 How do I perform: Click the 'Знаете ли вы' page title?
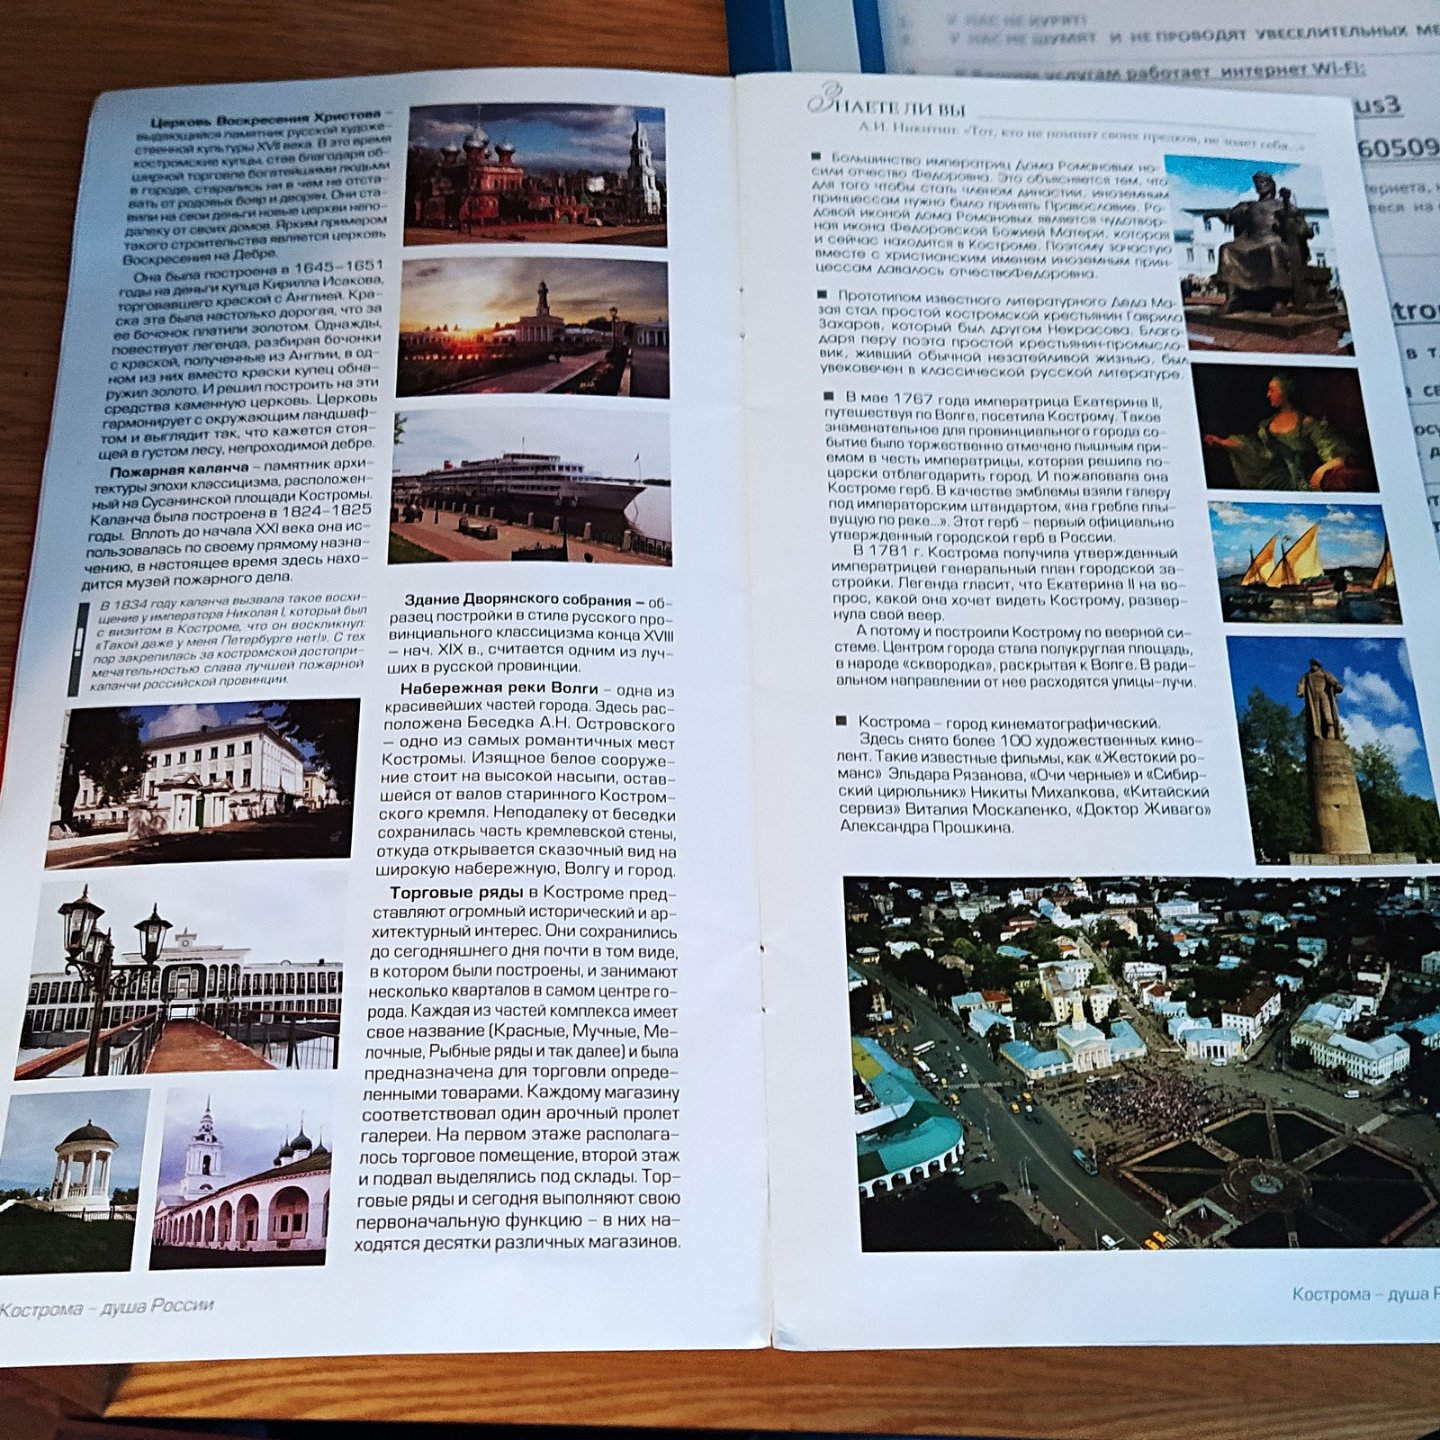click(887, 105)
